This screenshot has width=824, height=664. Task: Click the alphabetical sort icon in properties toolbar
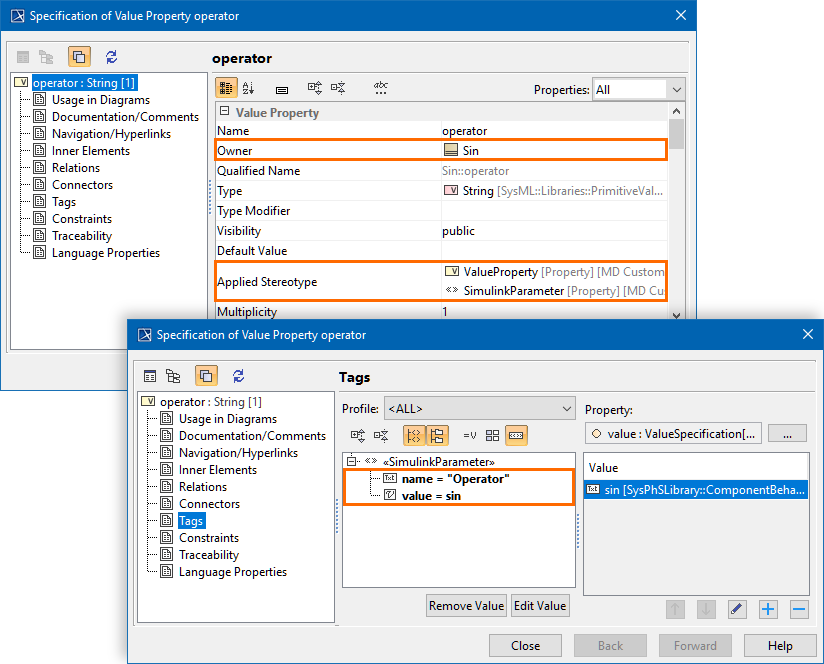click(249, 89)
